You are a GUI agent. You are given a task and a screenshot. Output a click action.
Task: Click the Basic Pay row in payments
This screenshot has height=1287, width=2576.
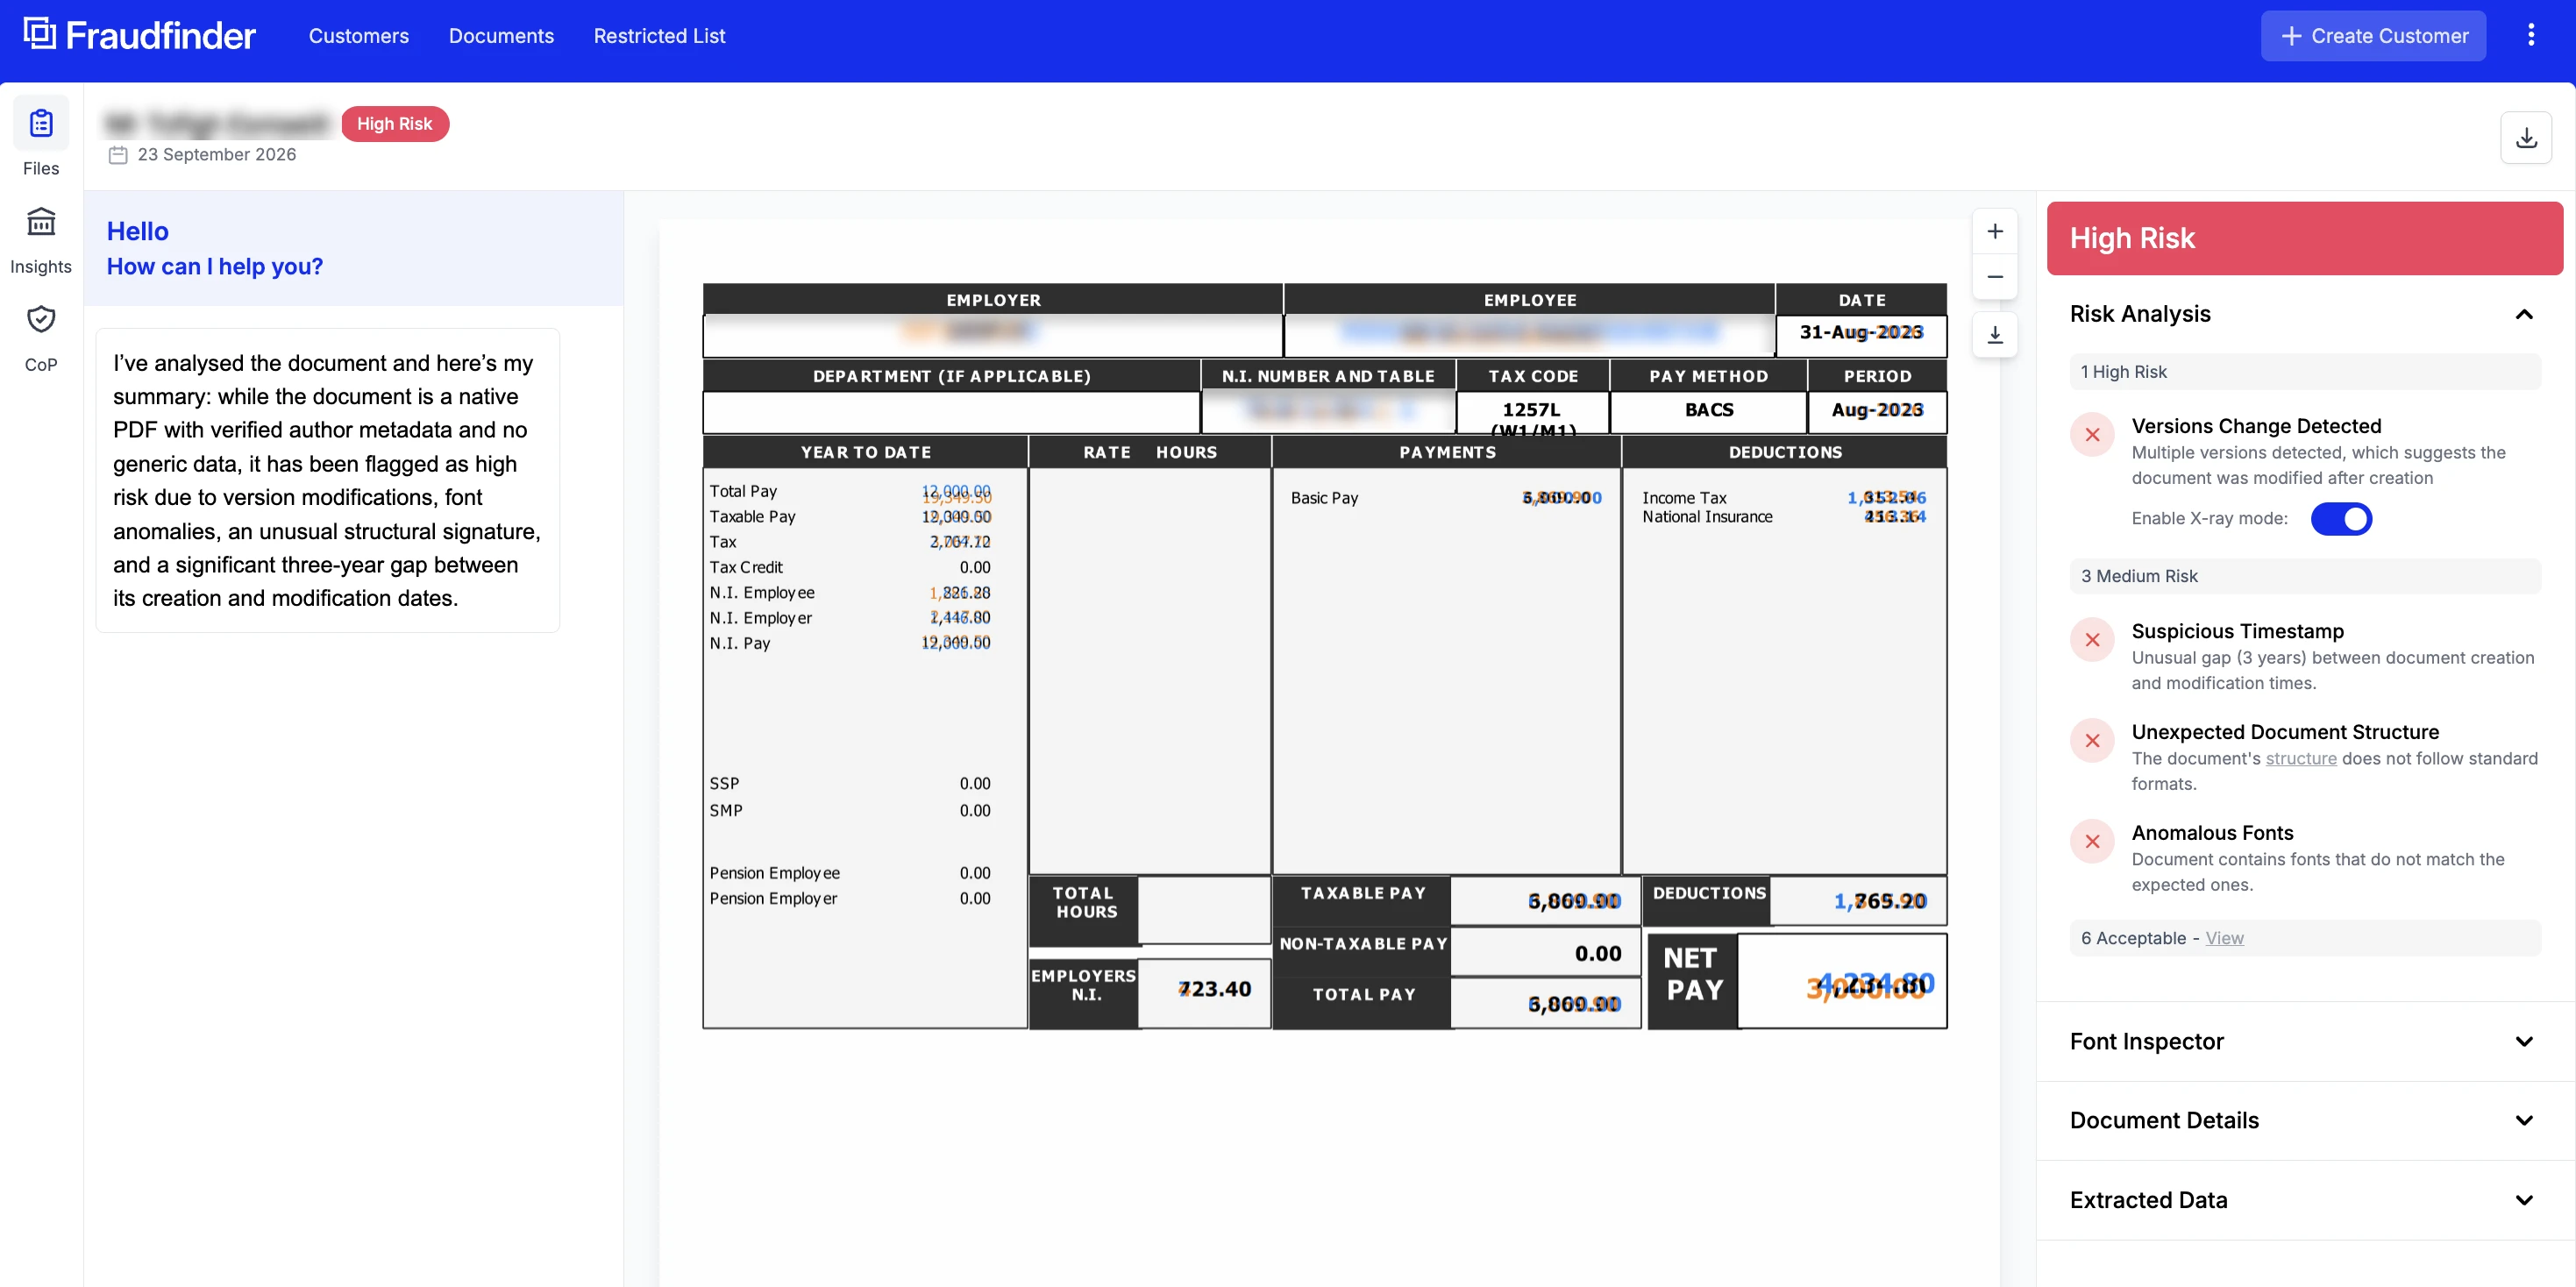tap(1445, 498)
